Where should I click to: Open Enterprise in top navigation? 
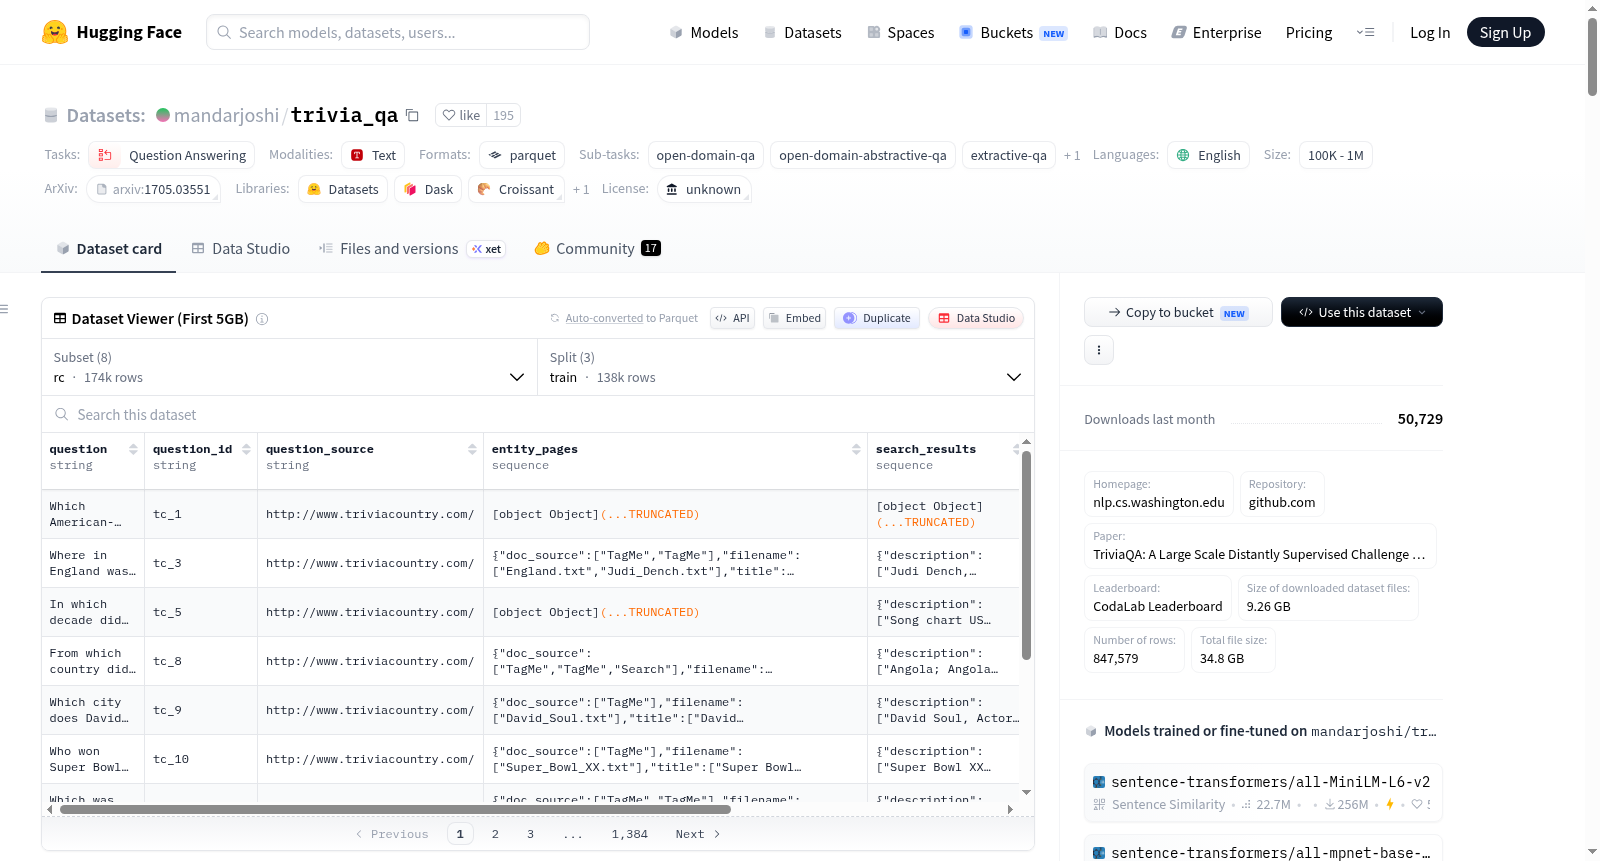[x=1216, y=32]
